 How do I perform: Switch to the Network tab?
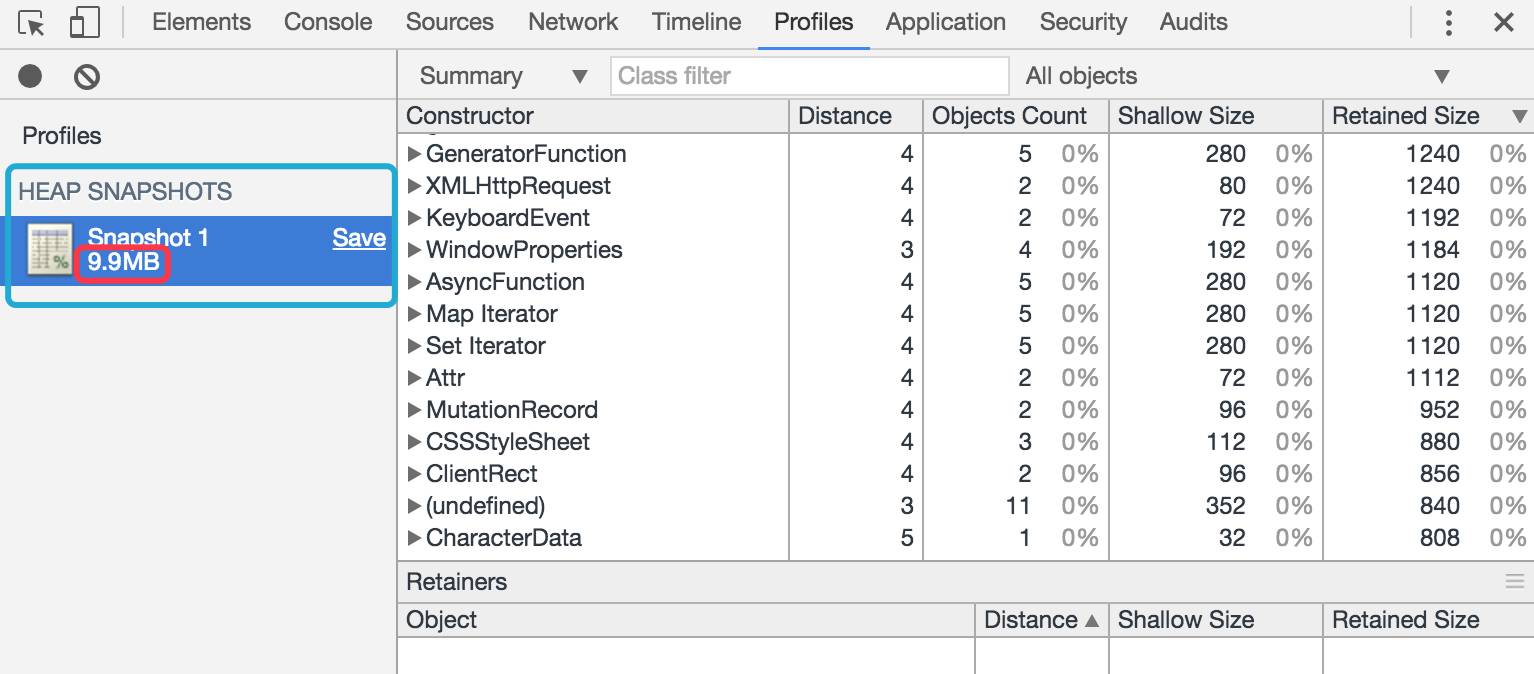tap(573, 22)
